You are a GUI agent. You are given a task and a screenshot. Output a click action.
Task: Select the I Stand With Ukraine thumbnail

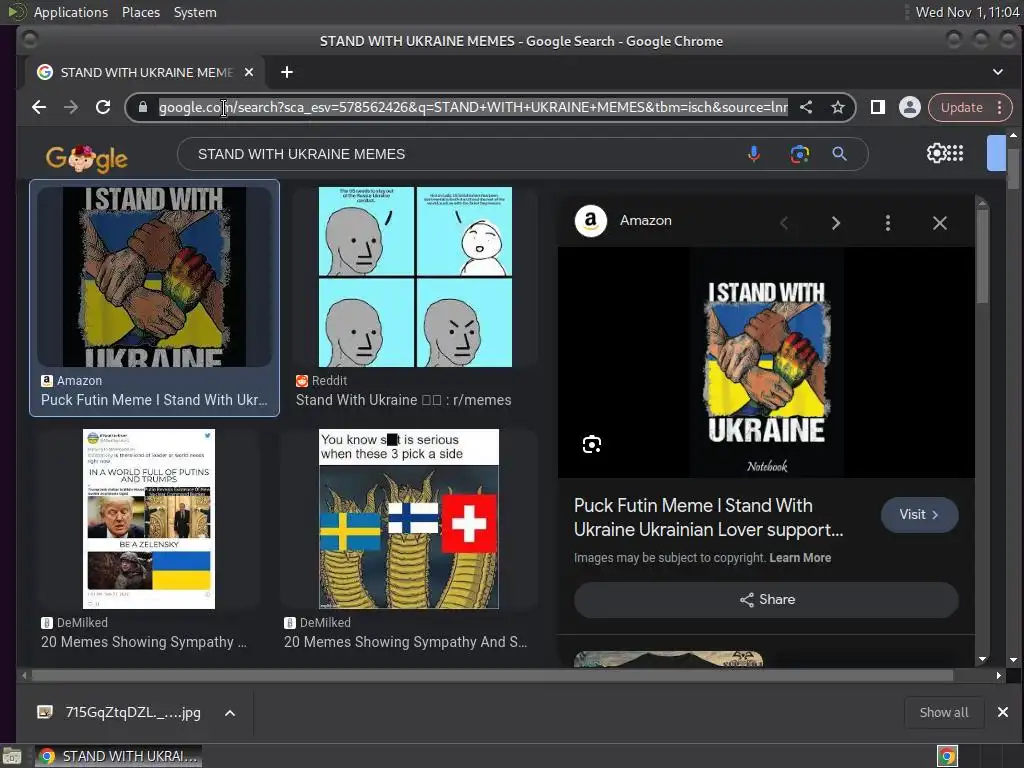[155, 276]
